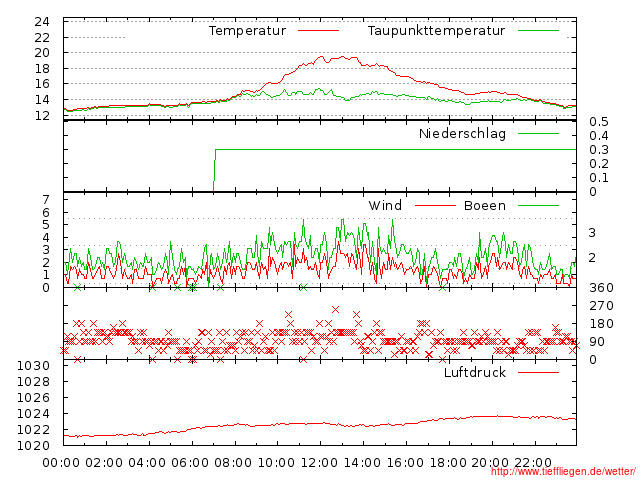Click the Niederschlag legend label
The height and width of the screenshot is (480, 640).
(x=462, y=133)
